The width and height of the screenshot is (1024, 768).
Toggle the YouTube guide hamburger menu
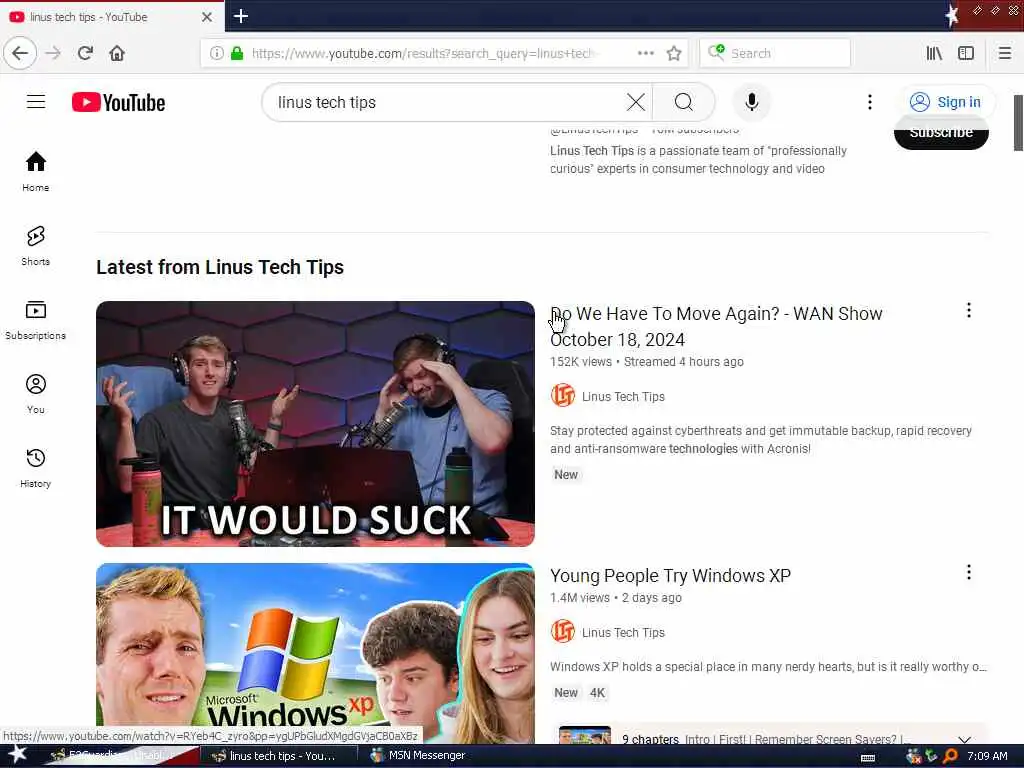point(36,102)
